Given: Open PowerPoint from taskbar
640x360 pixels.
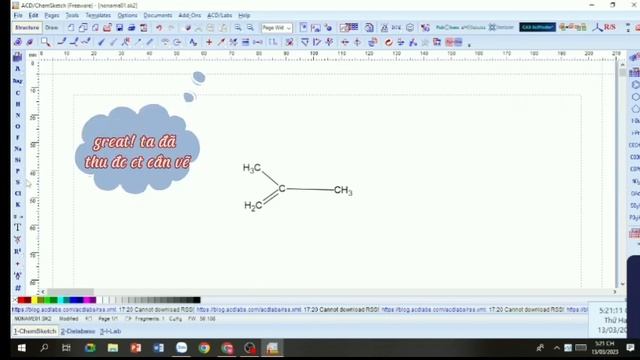Looking at the screenshot, I should pyautogui.click(x=136, y=348).
